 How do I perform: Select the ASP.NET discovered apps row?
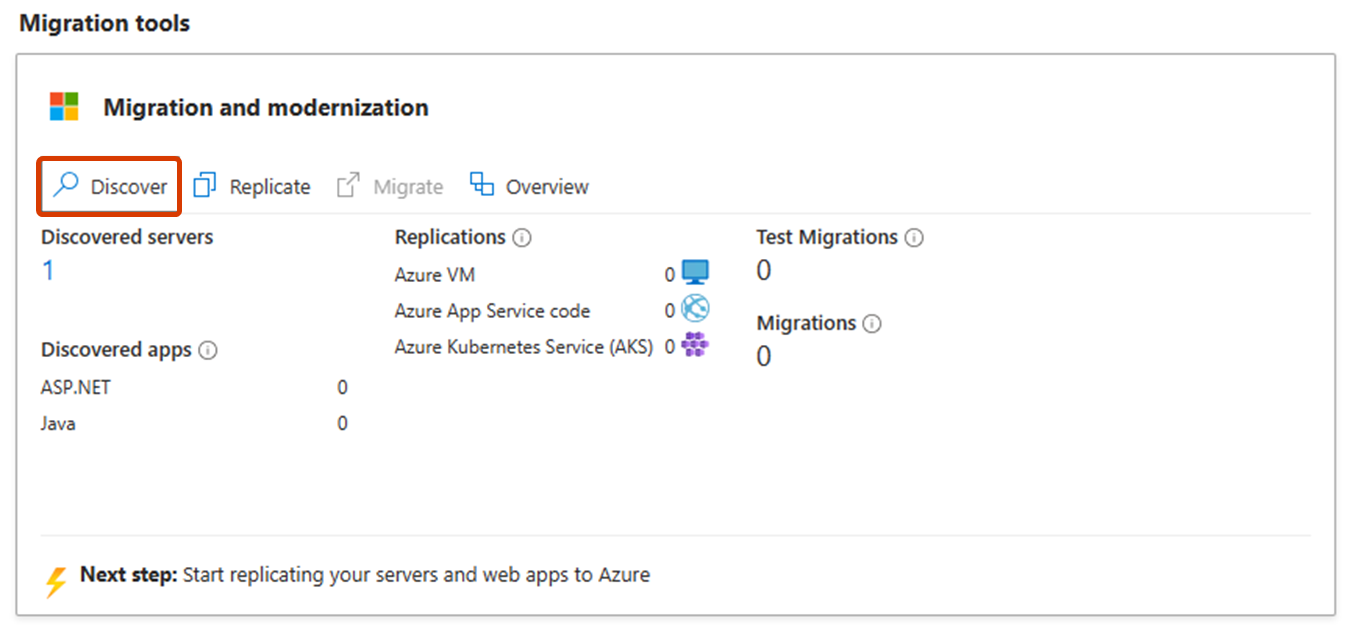click(75, 387)
